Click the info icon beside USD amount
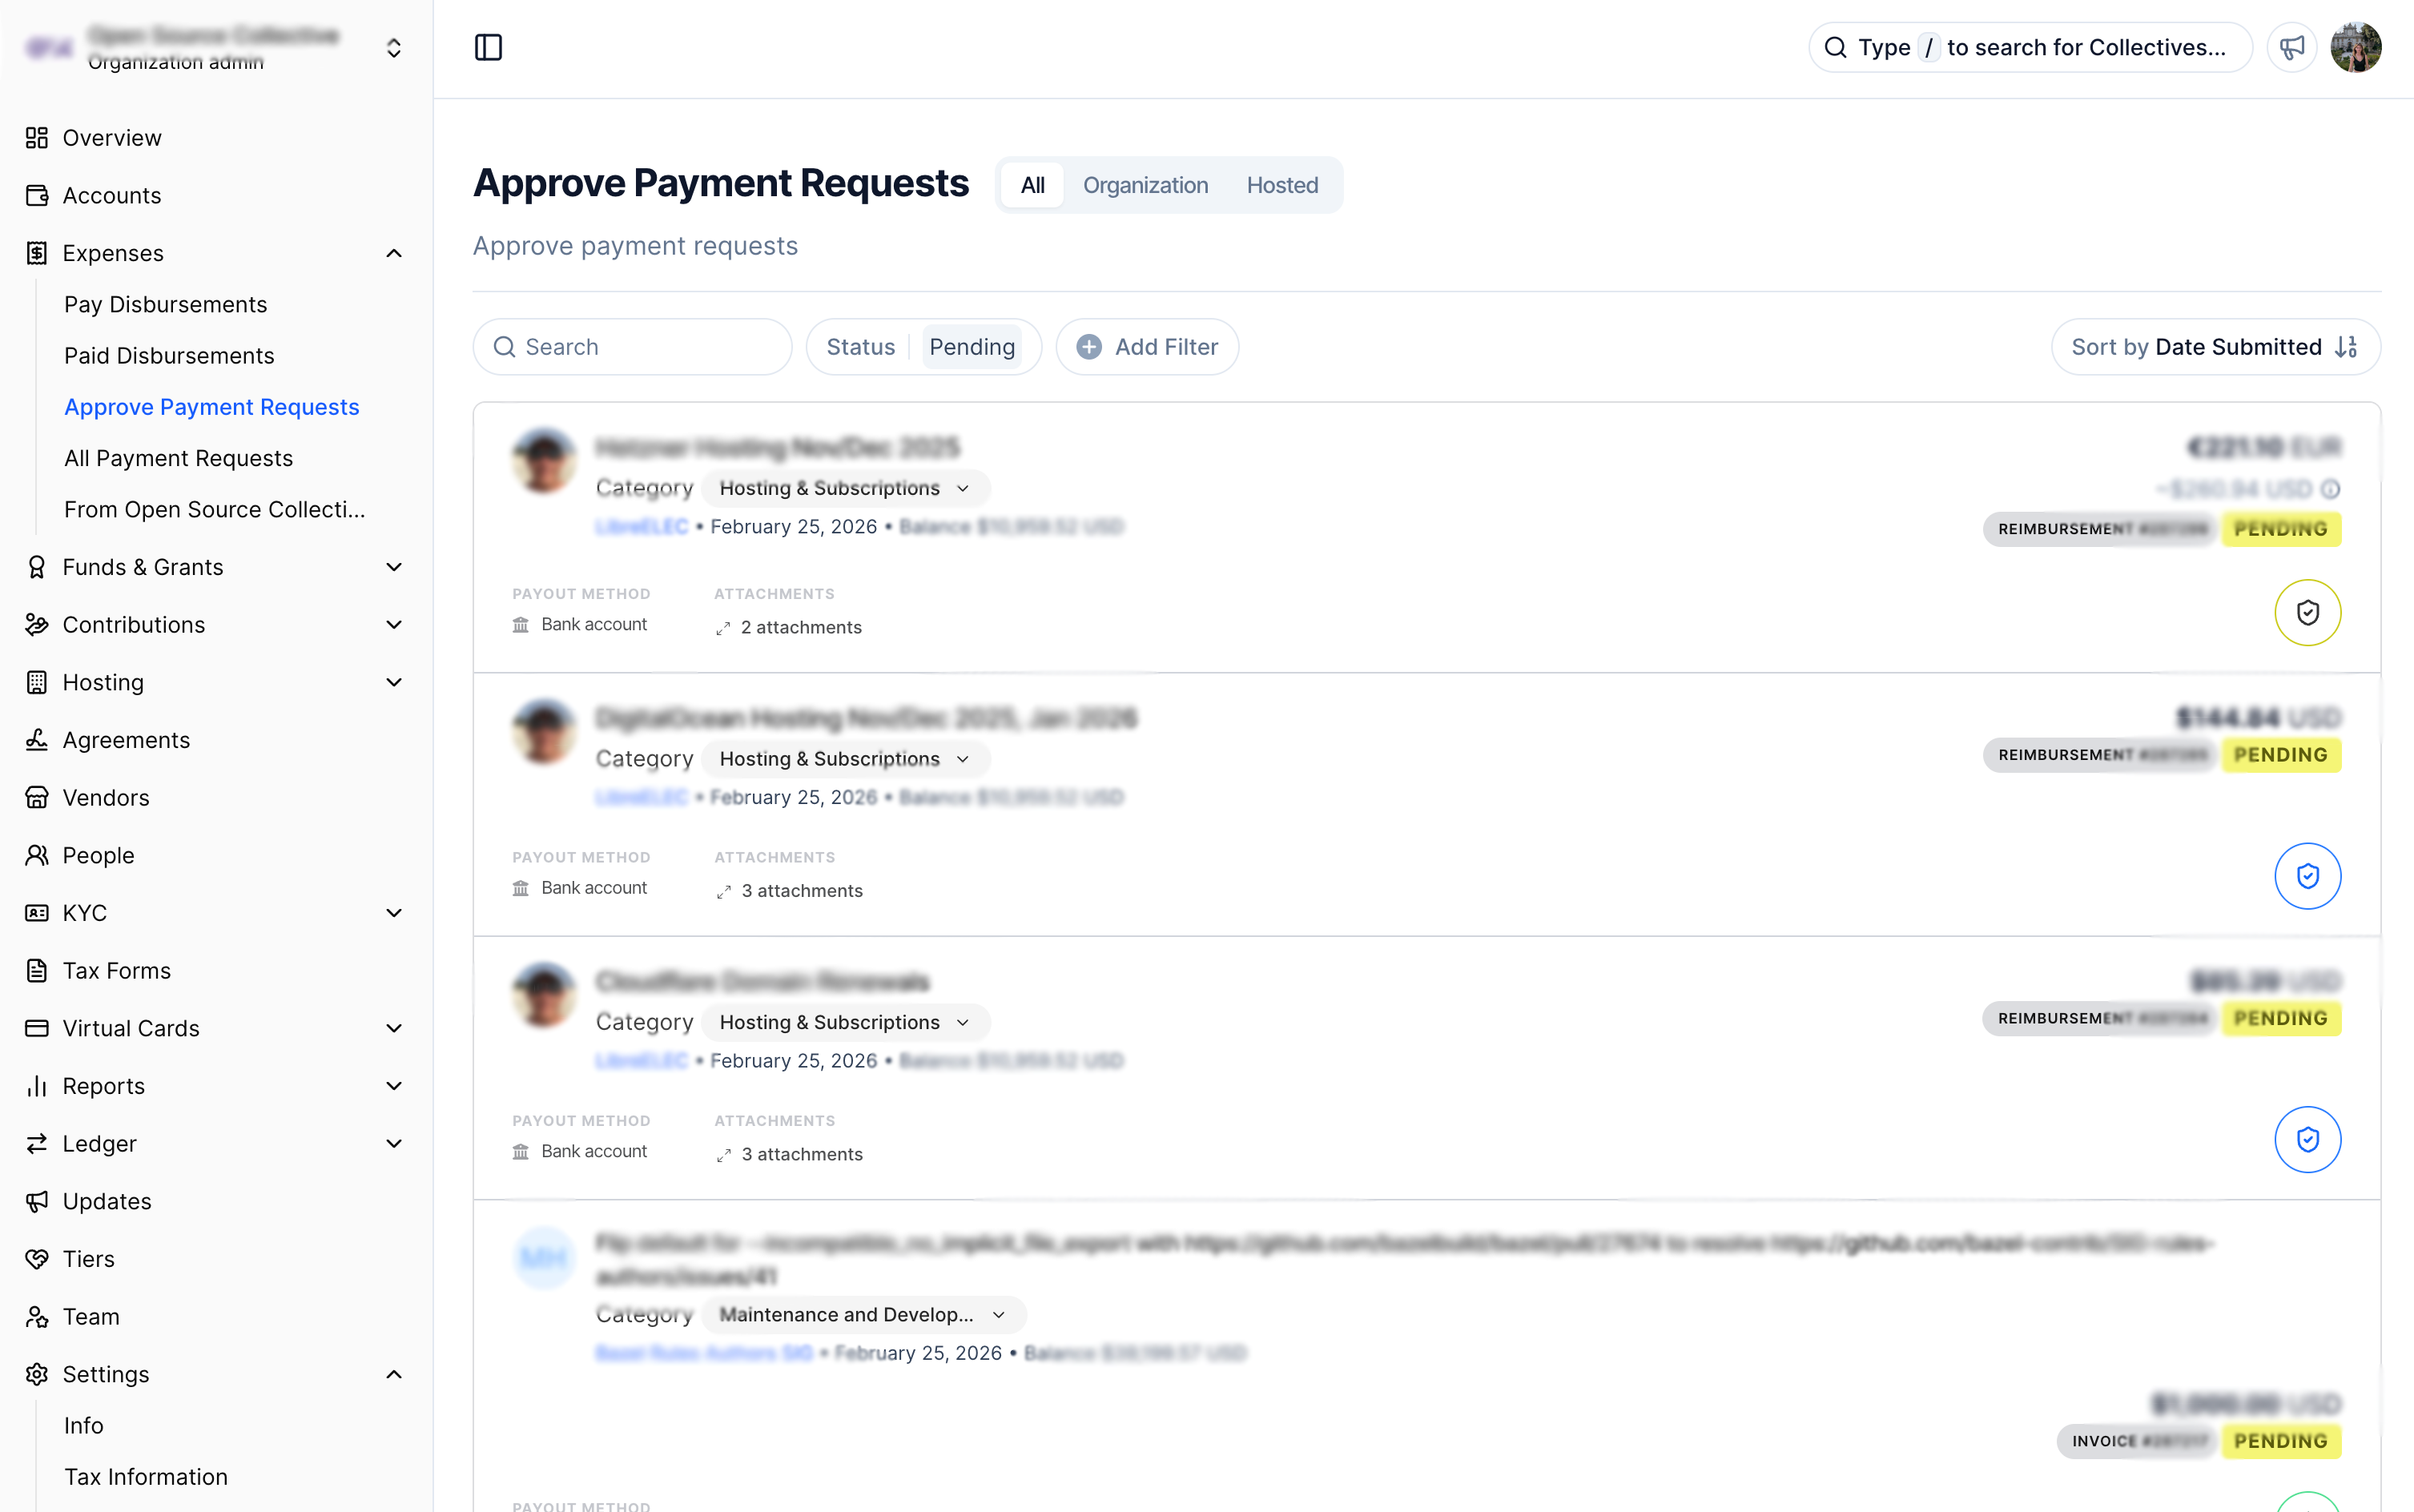 2330,489
